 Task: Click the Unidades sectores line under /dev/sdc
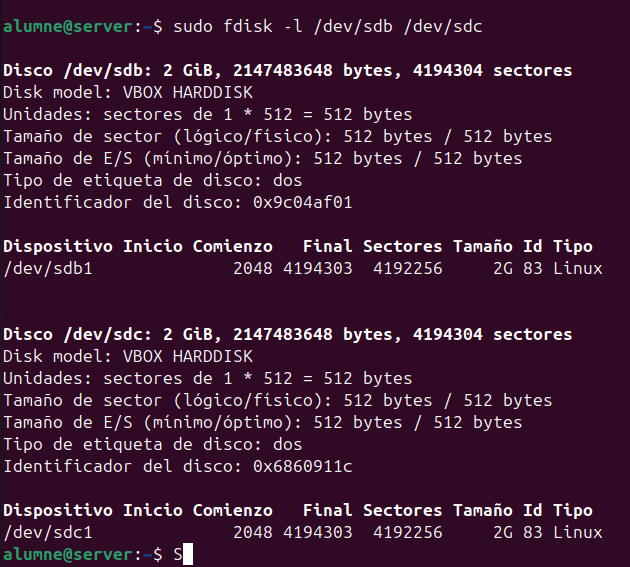coord(208,378)
